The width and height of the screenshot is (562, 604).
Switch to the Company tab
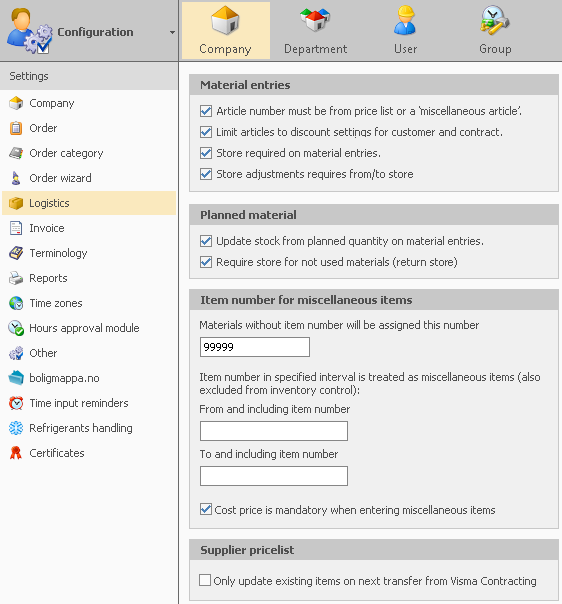pyautogui.click(x=226, y=30)
